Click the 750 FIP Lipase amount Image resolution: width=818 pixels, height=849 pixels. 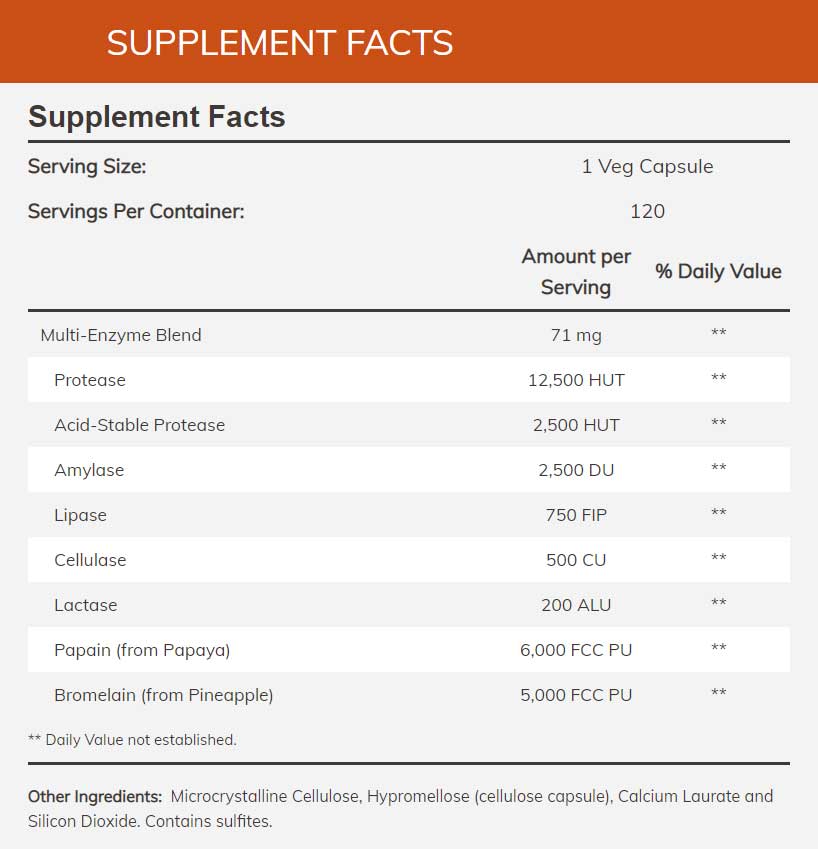click(576, 515)
